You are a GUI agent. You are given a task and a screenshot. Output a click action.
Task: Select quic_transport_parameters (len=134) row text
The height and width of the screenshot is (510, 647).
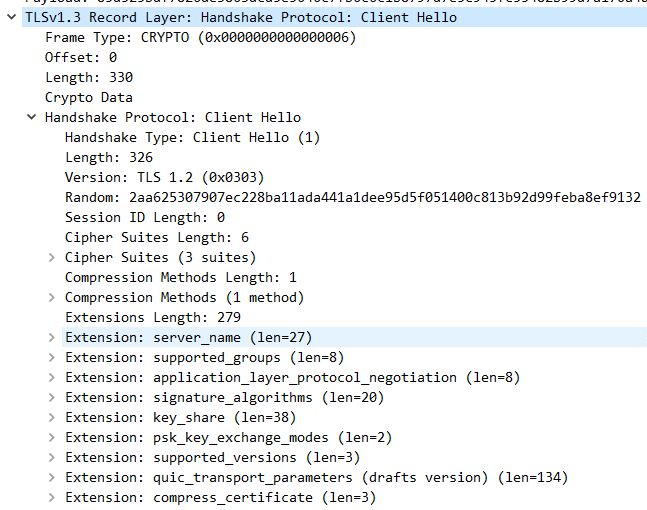pos(316,477)
